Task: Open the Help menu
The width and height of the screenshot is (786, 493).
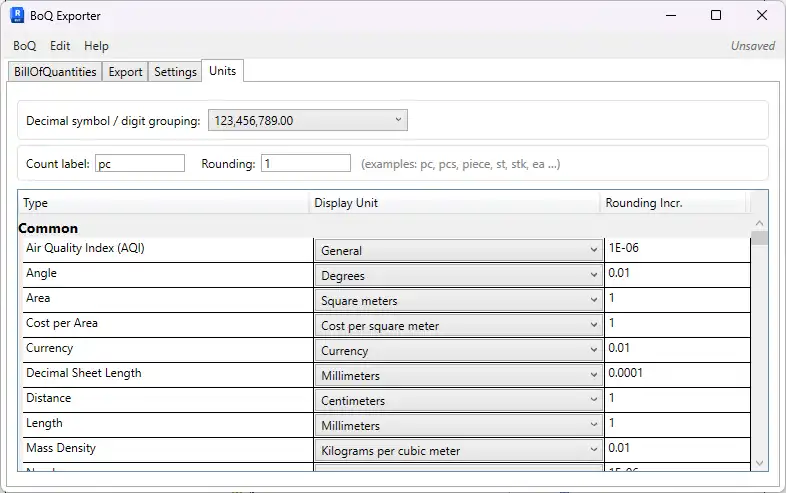Action: point(96,46)
